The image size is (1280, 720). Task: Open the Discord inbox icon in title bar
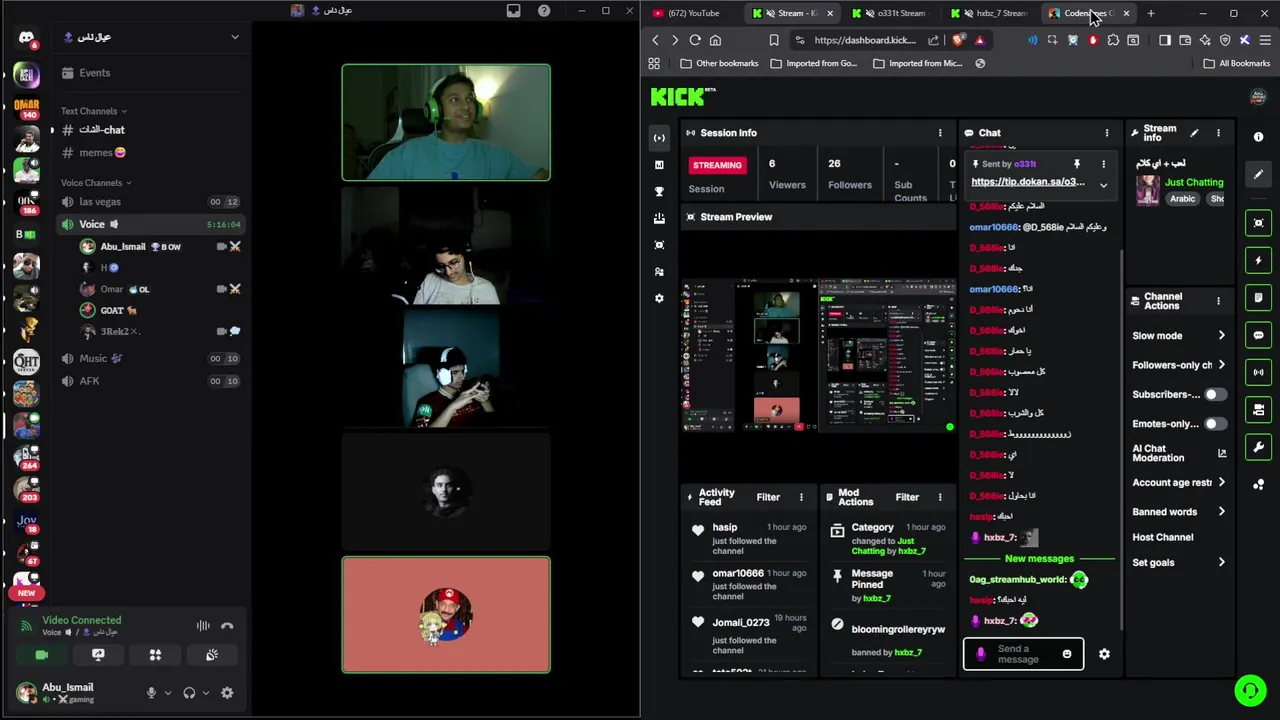click(513, 10)
